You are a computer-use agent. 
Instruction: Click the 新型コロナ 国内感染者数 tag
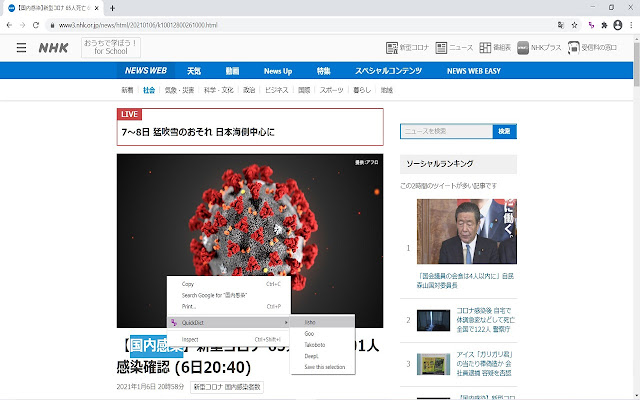[227, 387]
